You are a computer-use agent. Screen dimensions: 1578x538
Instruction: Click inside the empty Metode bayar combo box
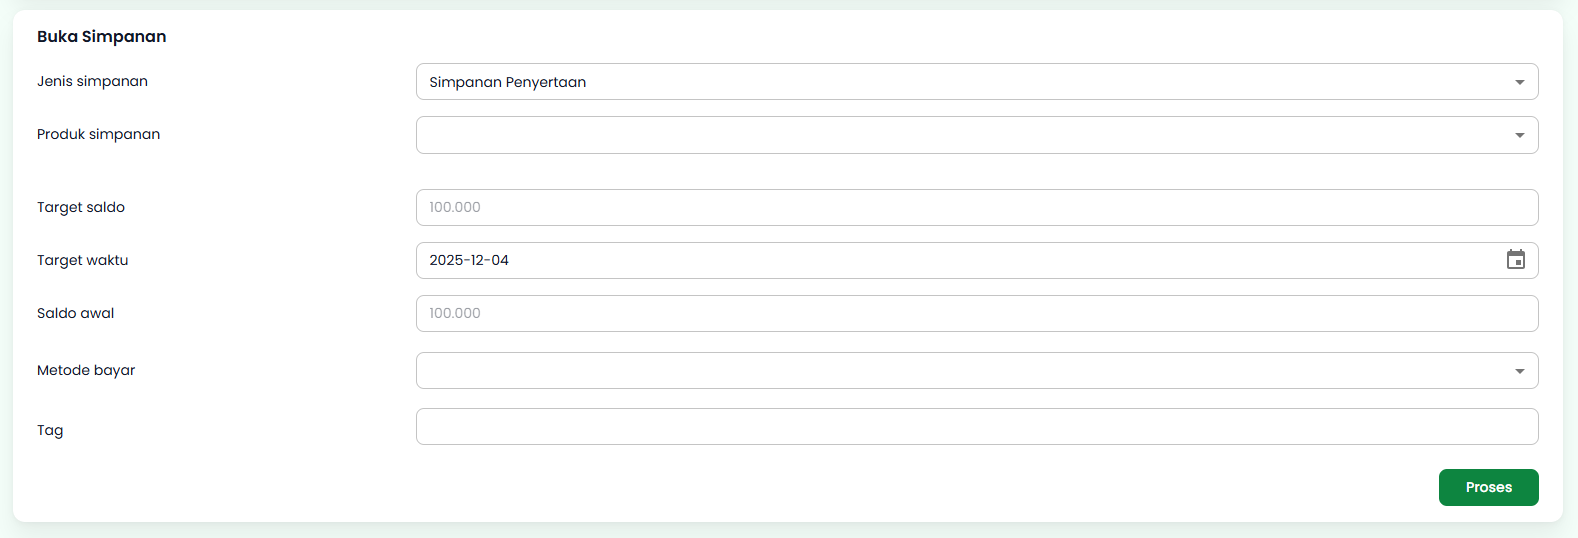click(960, 371)
